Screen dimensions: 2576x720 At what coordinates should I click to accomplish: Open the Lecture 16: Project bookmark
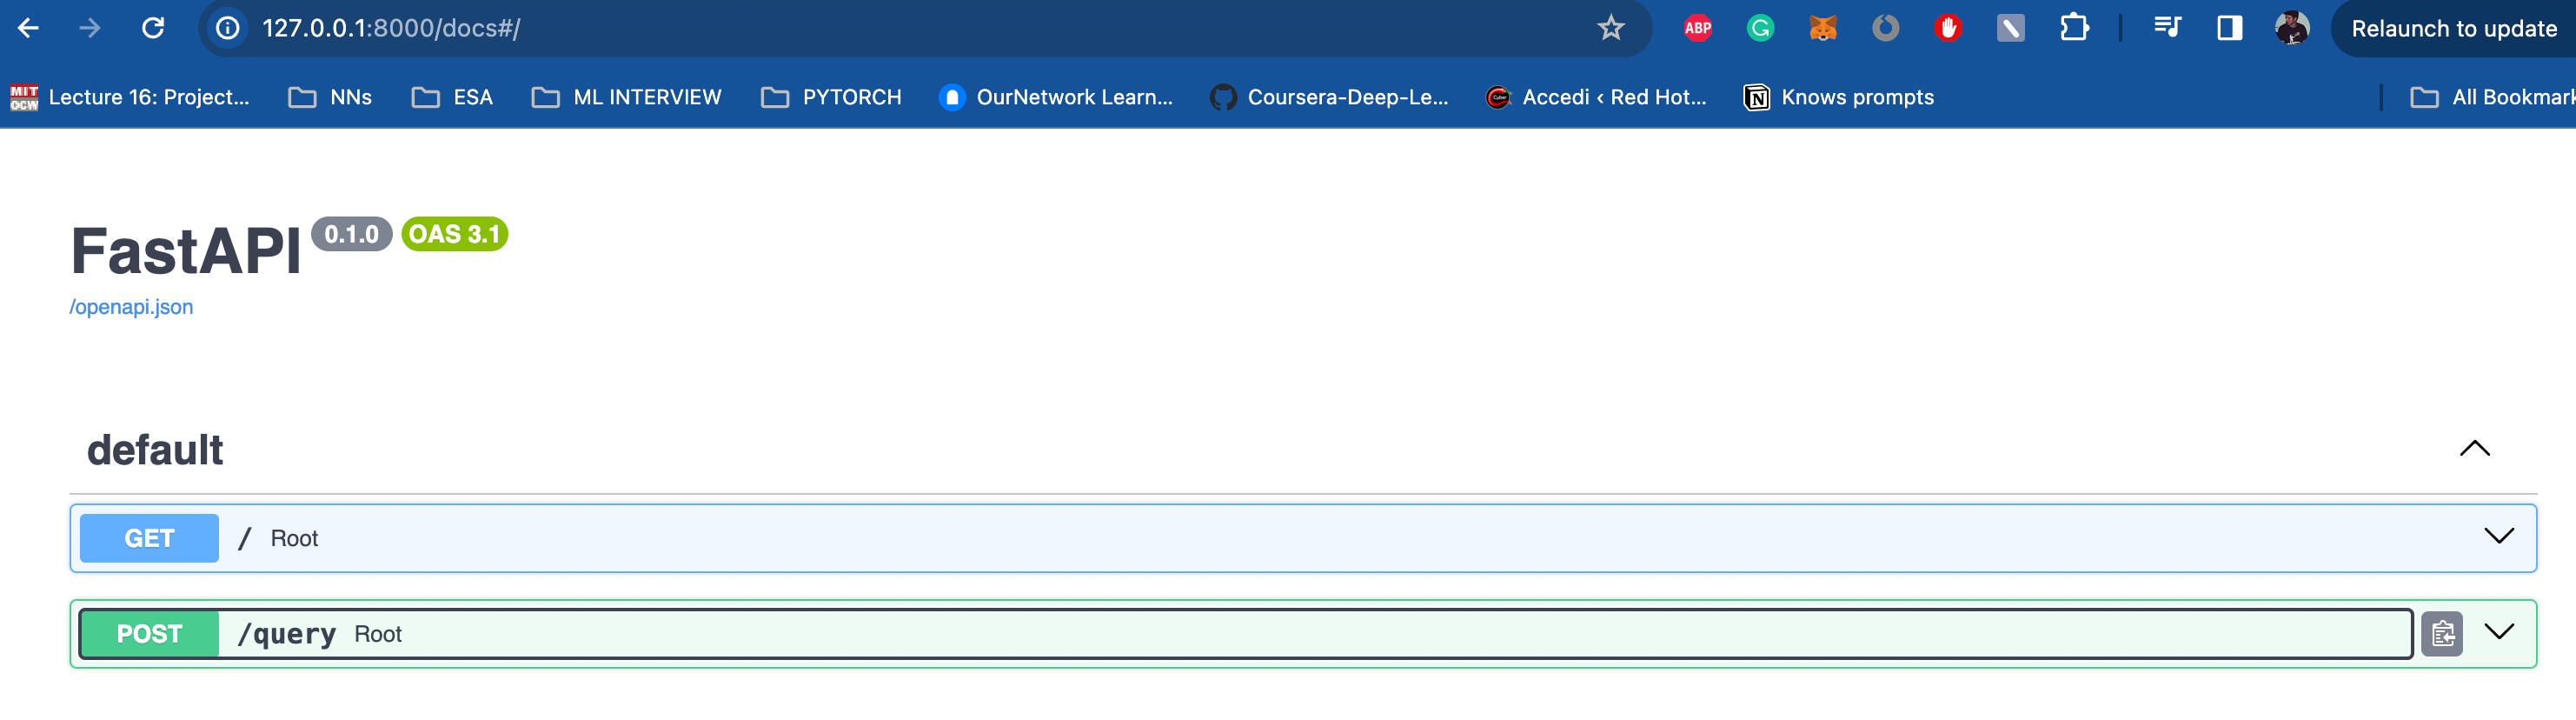coord(130,97)
